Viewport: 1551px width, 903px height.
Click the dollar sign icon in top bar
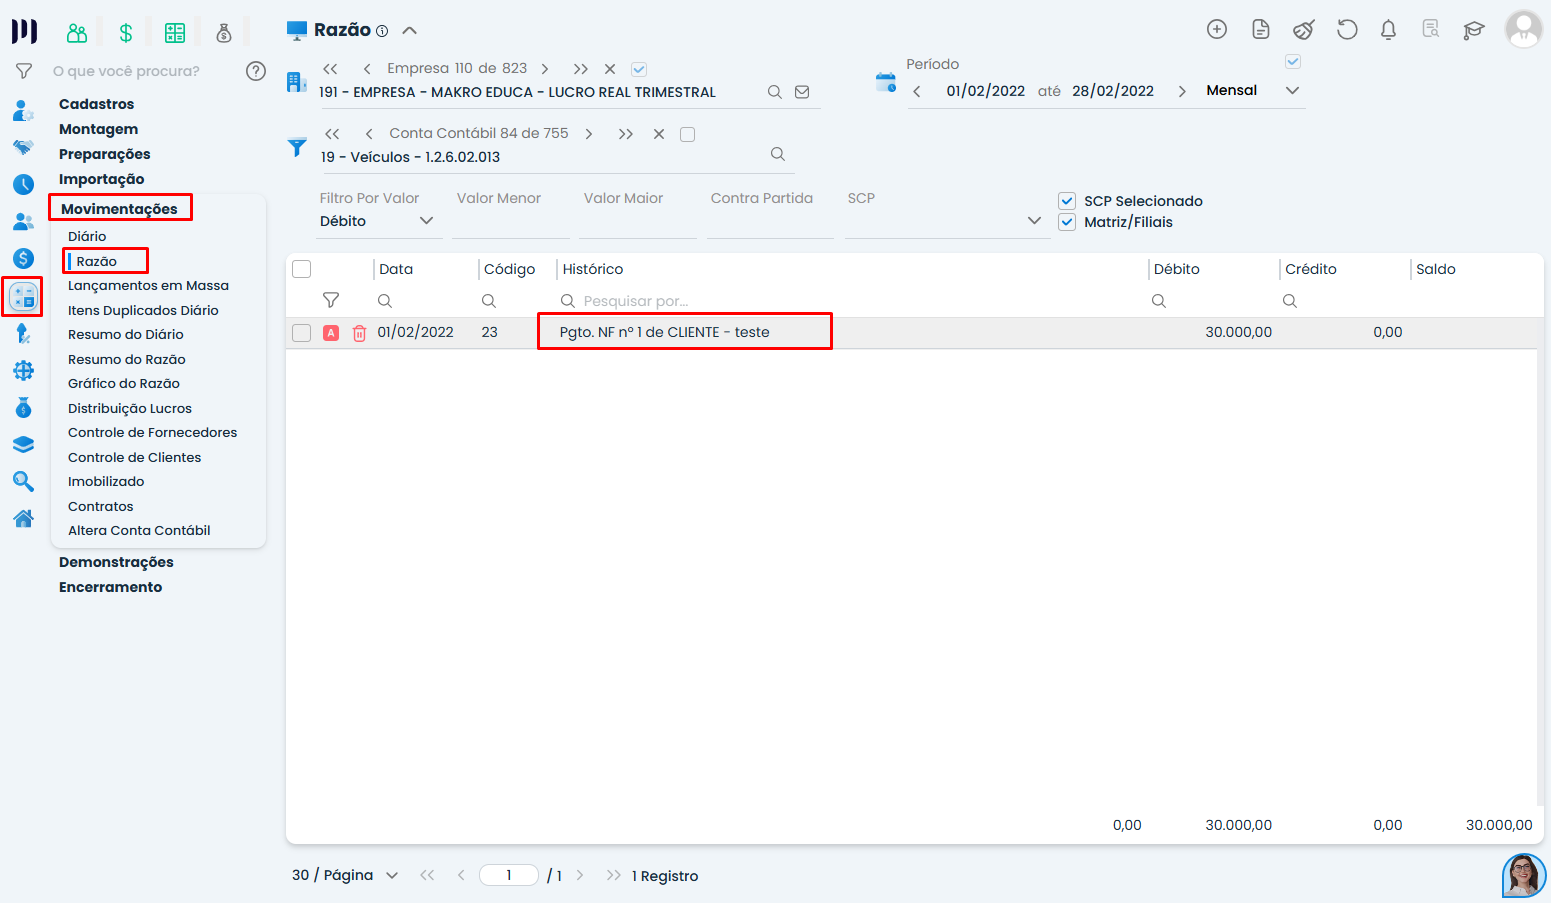point(126,33)
